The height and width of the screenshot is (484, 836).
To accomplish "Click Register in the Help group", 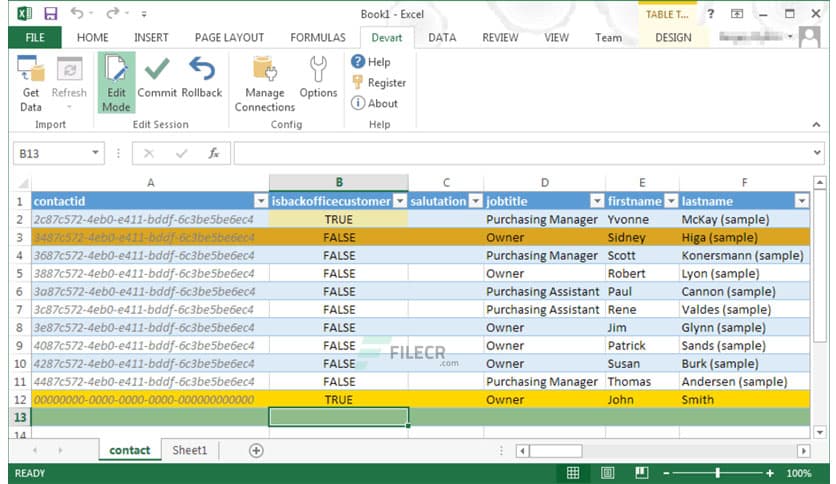I will point(379,83).
